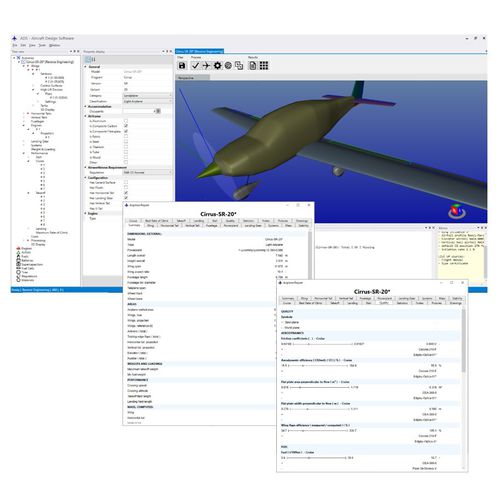This screenshot has height=480, width=500.
Task: Enable the Is Titanium checkbox
Action: coord(126,147)
